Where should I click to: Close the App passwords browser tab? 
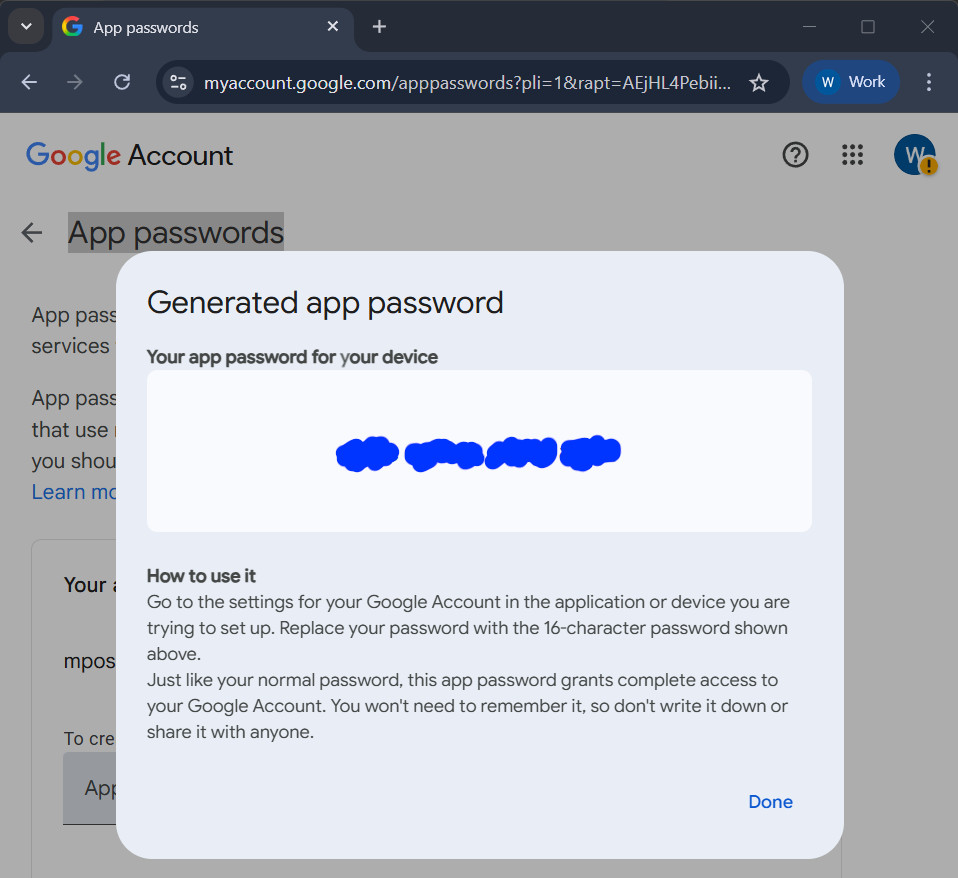[x=333, y=27]
